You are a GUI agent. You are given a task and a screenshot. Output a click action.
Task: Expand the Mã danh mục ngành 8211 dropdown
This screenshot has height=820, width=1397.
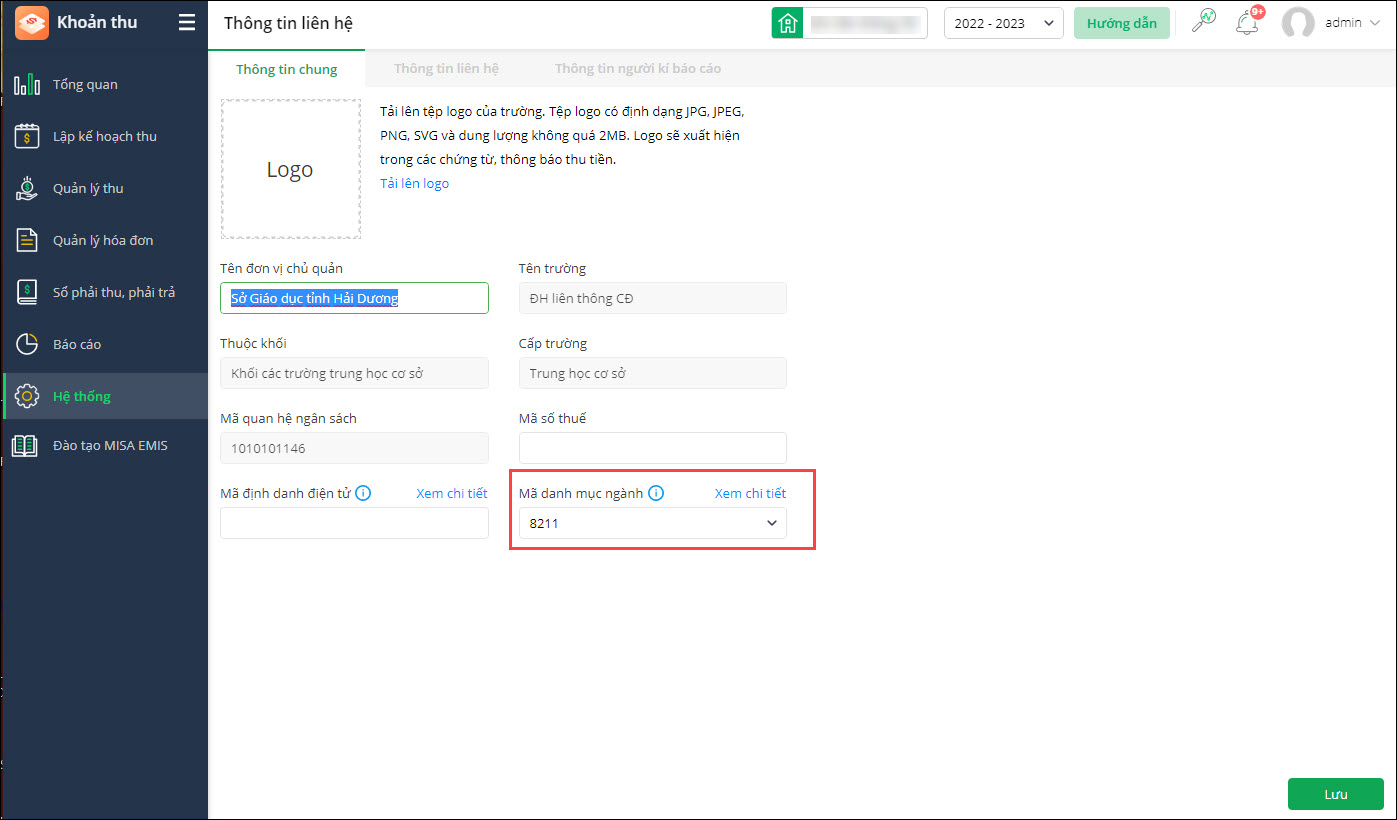(x=771, y=523)
